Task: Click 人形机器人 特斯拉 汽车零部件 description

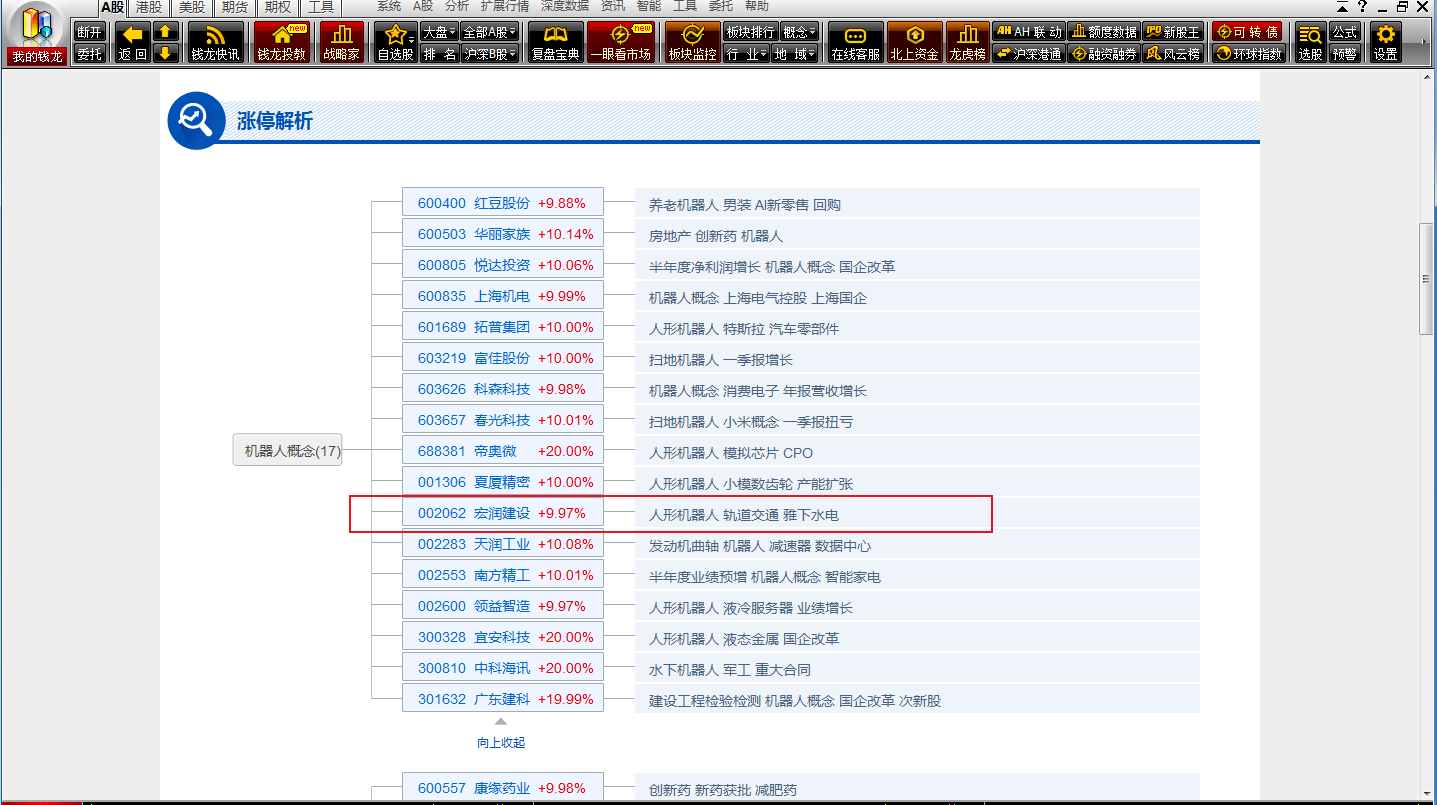Action: click(x=744, y=328)
